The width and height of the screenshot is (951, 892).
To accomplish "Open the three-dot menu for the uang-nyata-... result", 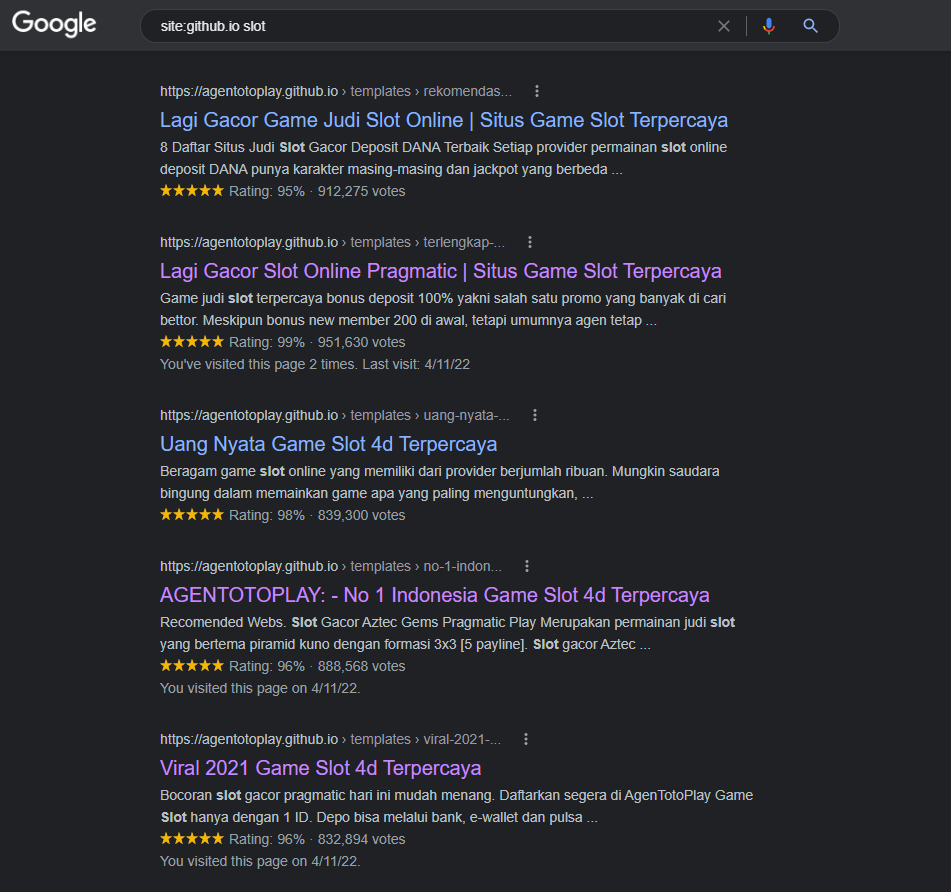I will [535, 415].
